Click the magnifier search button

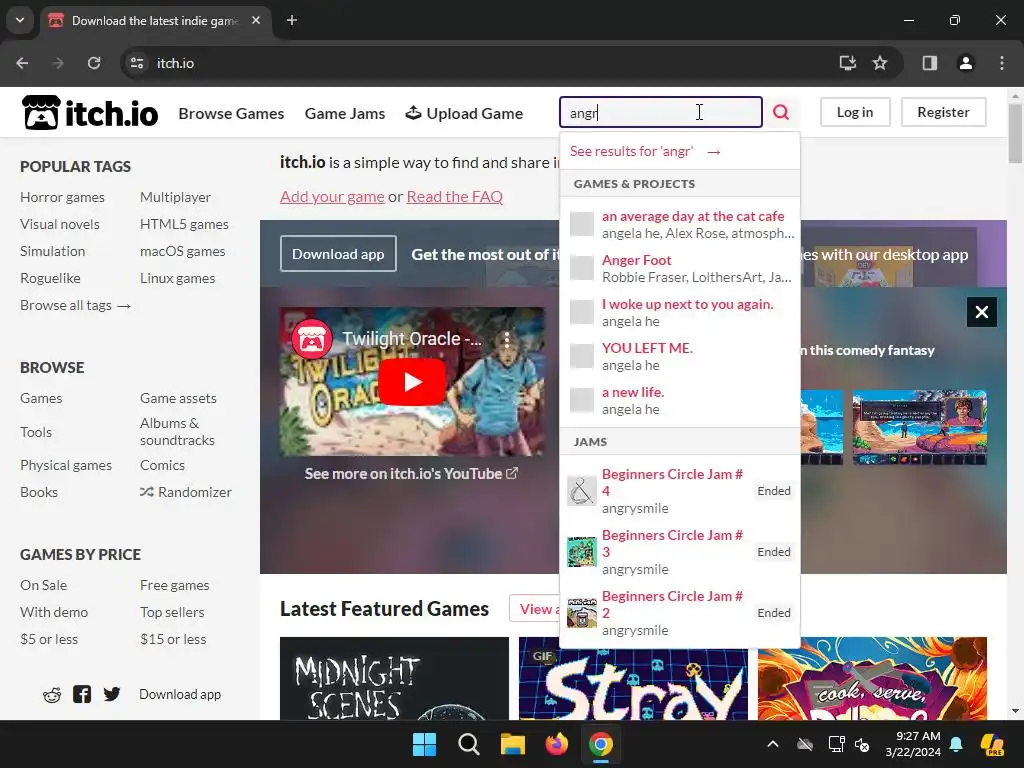click(781, 112)
